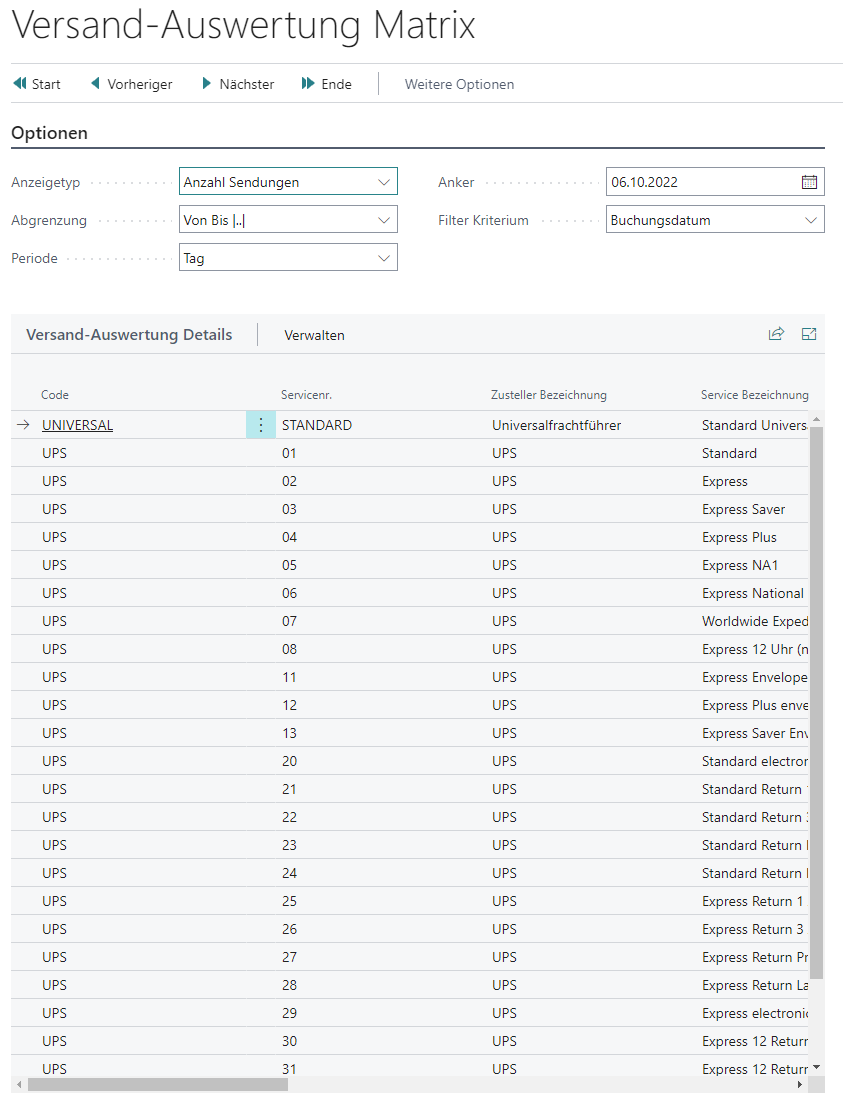Open the Anker calendar date picker
This screenshot has height=1096, width=844.
809,182
